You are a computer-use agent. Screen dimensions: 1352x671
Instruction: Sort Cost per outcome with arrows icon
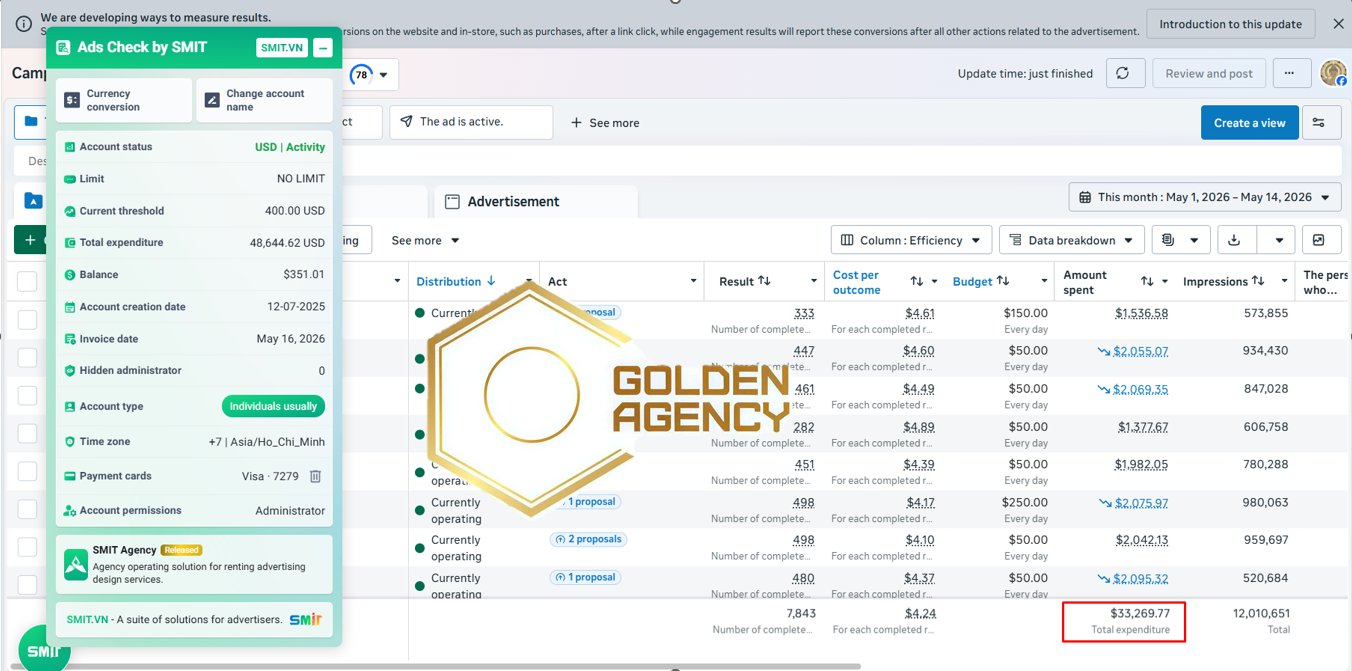point(917,281)
